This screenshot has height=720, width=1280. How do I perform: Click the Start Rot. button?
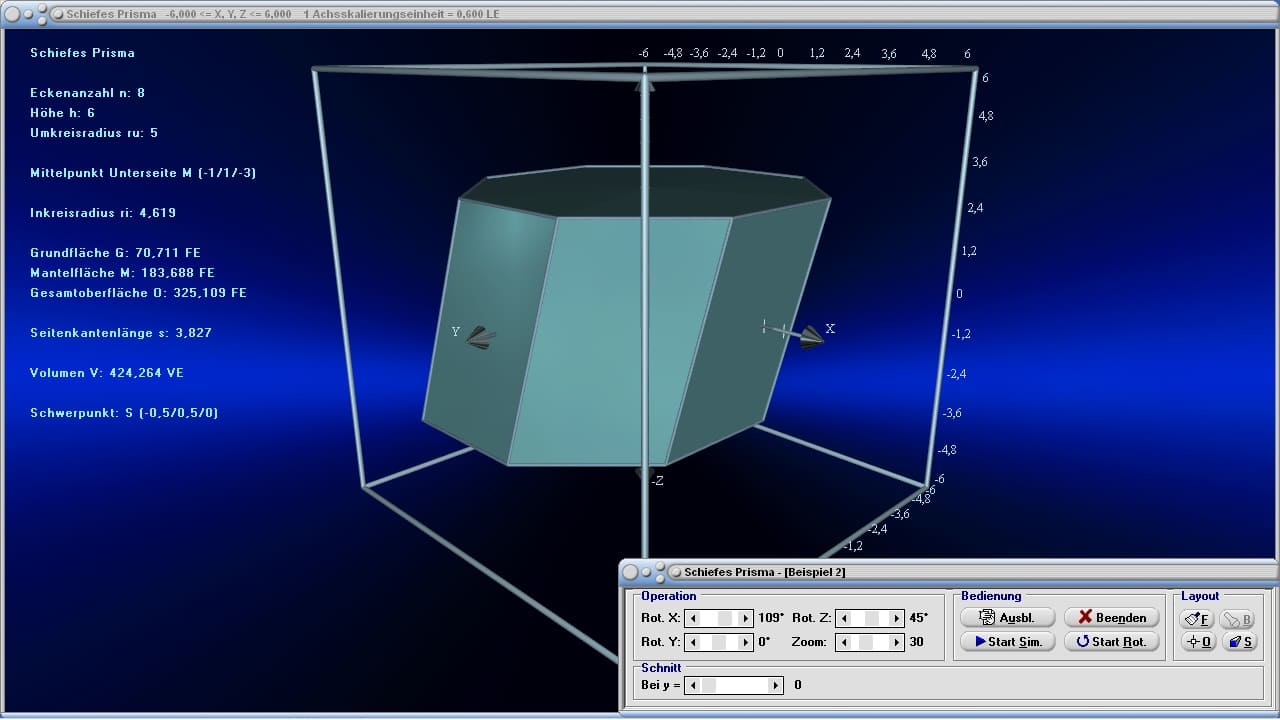click(1111, 641)
